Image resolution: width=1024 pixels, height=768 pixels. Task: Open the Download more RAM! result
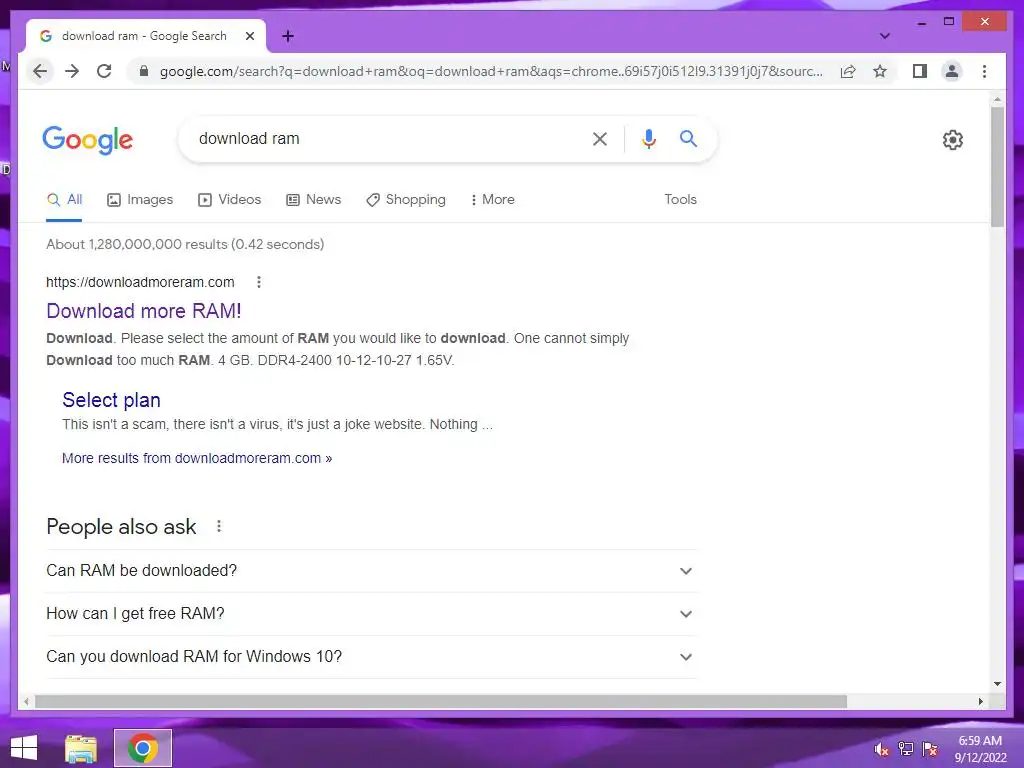[144, 311]
